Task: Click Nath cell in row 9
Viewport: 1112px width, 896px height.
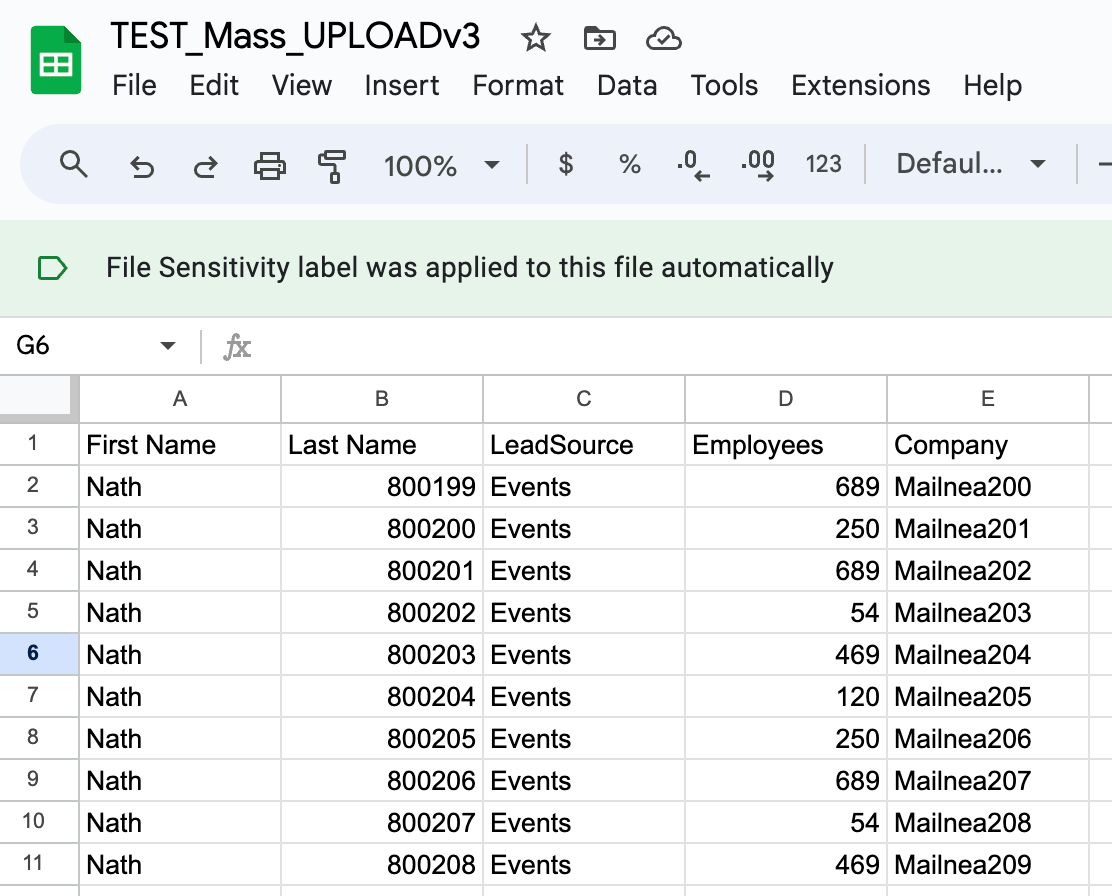Action: pyautogui.click(x=180, y=780)
